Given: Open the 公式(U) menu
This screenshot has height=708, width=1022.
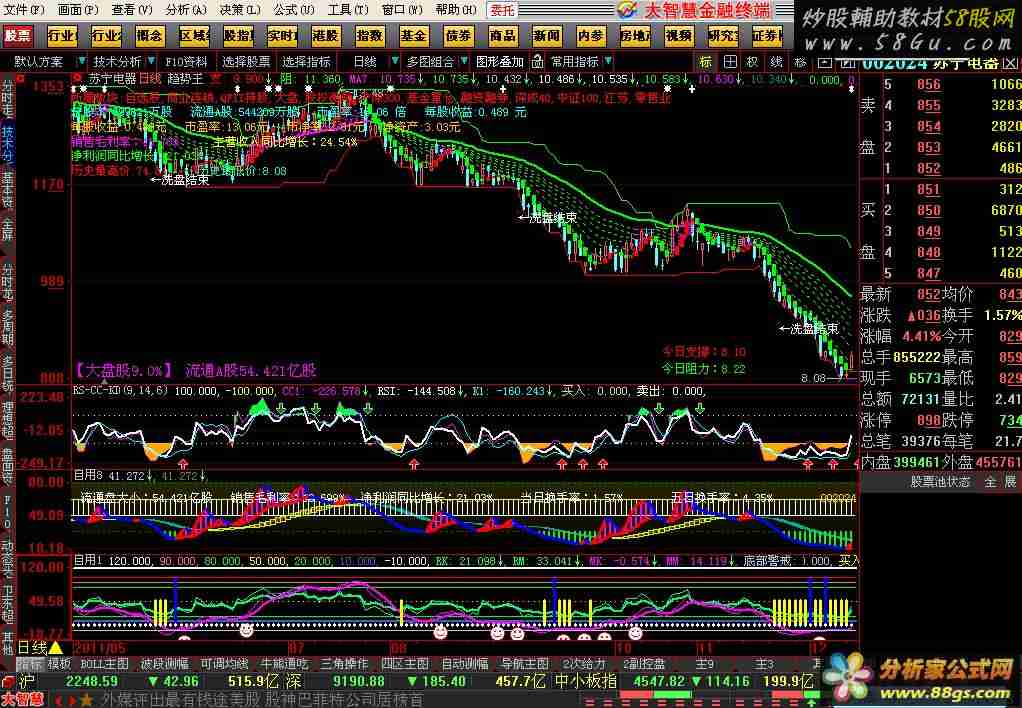Looking at the screenshot, I should (x=294, y=10).
